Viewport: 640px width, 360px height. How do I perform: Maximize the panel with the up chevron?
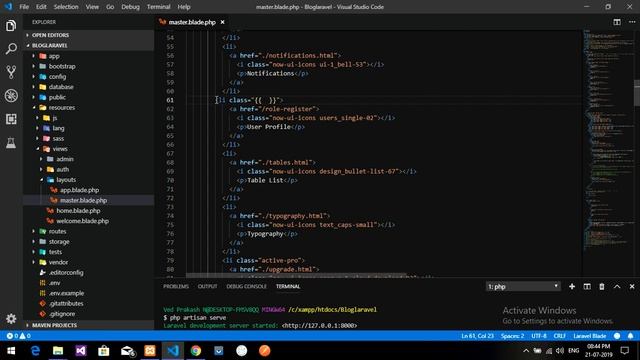tap(617, 287)
